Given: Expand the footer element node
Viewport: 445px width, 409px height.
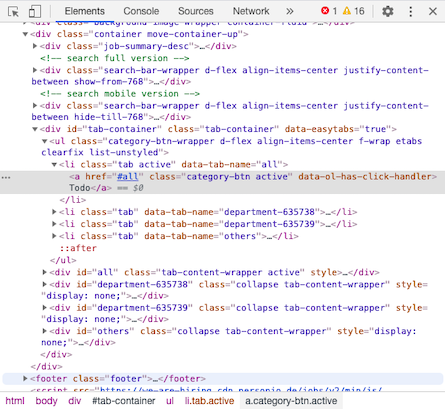Looking at the screenshot, I should click(x=25, y=378).
